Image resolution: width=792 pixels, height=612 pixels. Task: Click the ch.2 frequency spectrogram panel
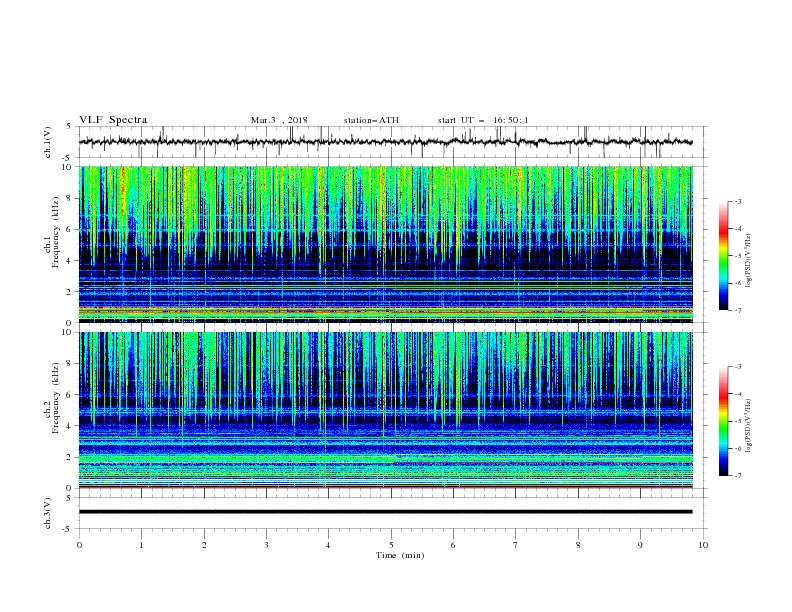click(385, 410)
